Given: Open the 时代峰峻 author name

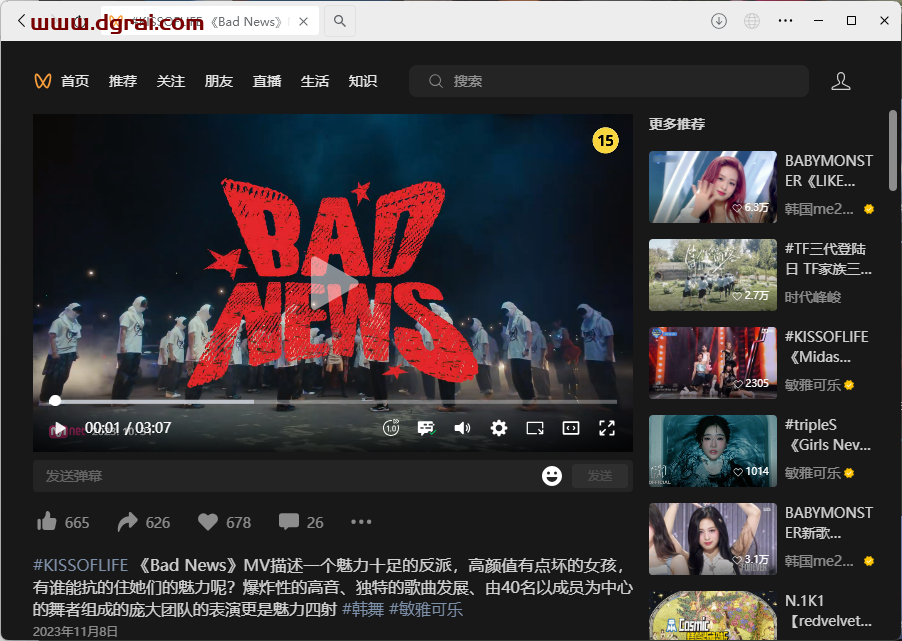Looking at the screenshot, I should click(x=813, y=297).
